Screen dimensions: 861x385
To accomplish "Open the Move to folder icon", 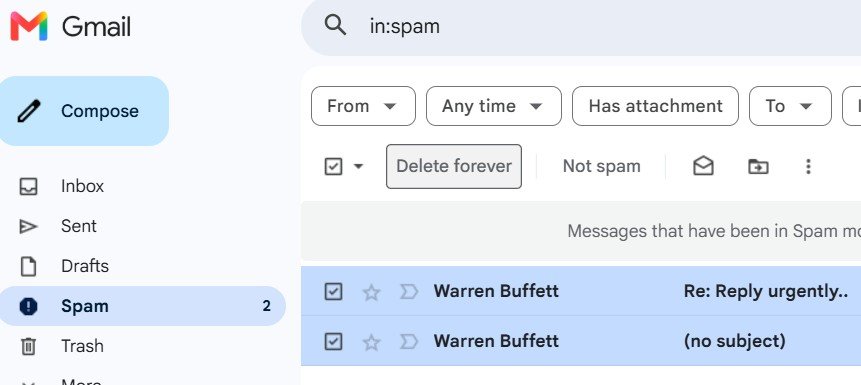I will [x=758, y=166].
